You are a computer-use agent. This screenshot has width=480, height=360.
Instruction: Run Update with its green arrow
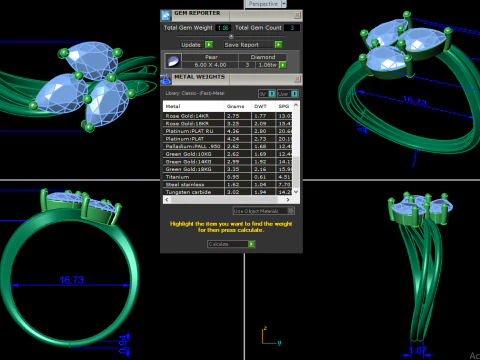(209, 44)
